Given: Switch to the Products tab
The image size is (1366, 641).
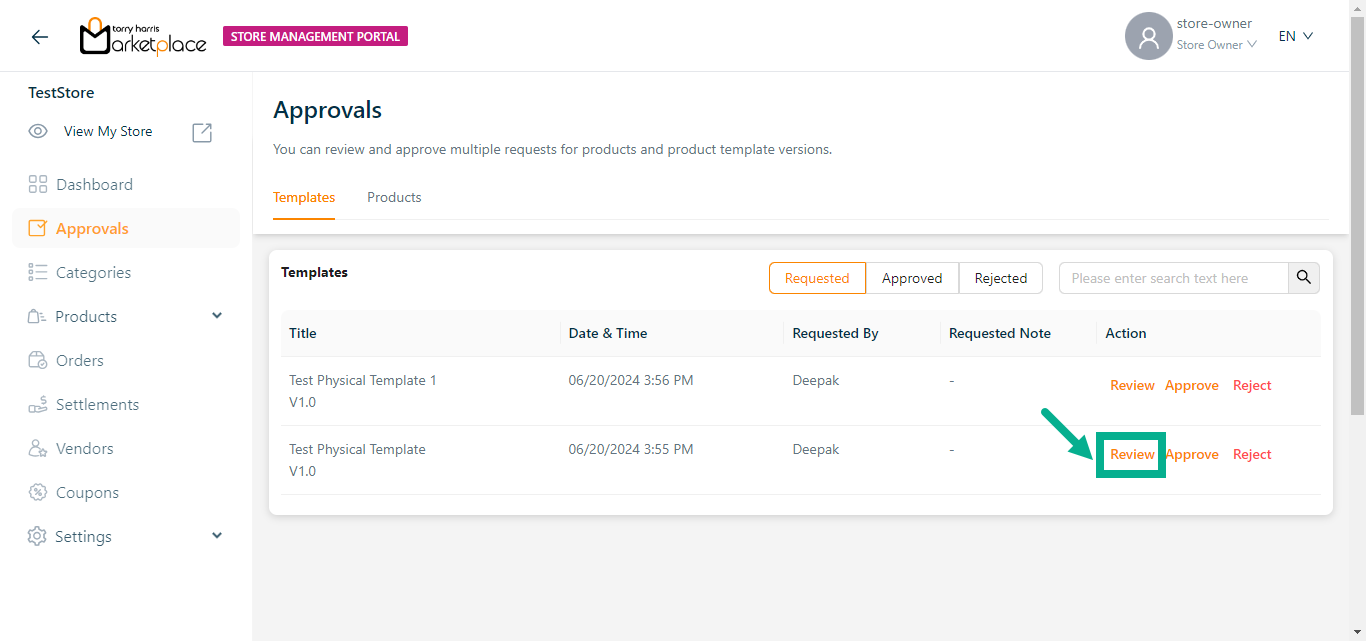Looking at the screenshot, I should [394, 197].
